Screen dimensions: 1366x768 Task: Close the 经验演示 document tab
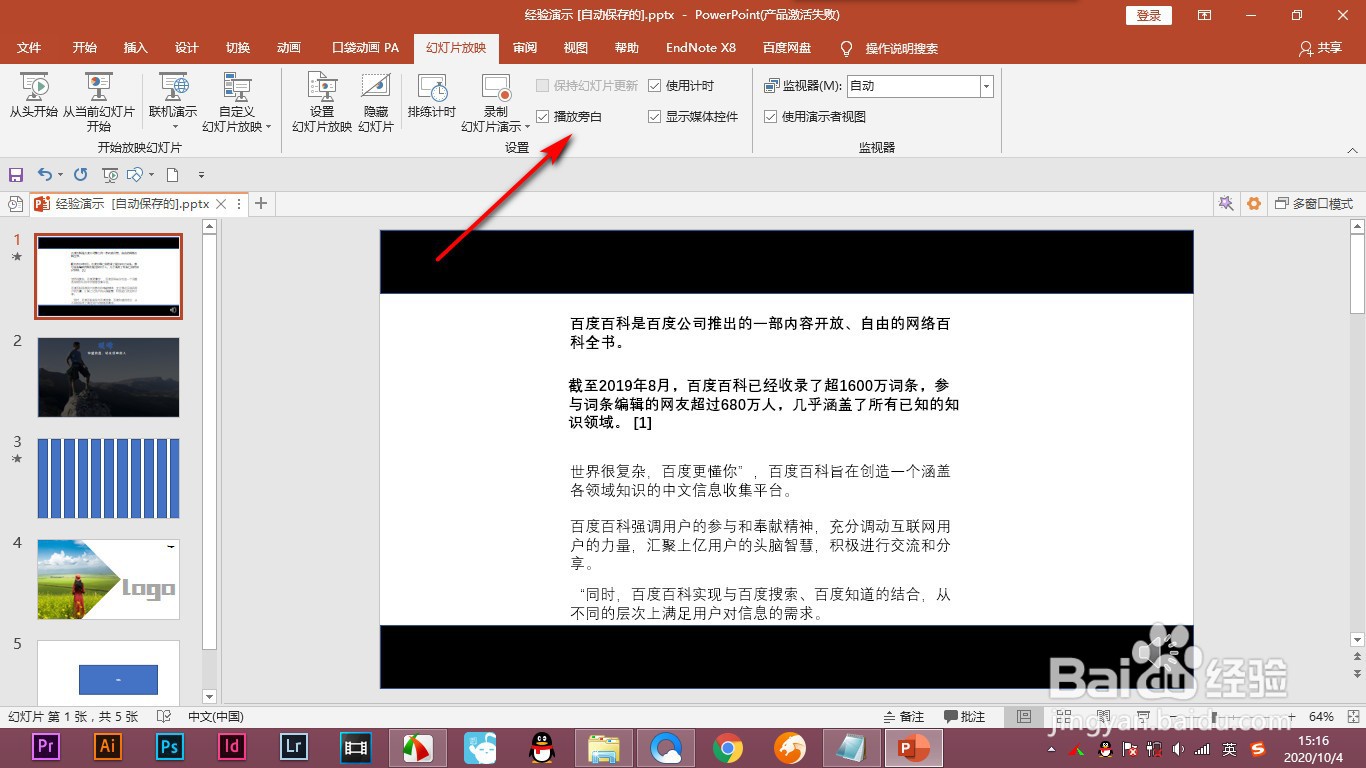222,204
